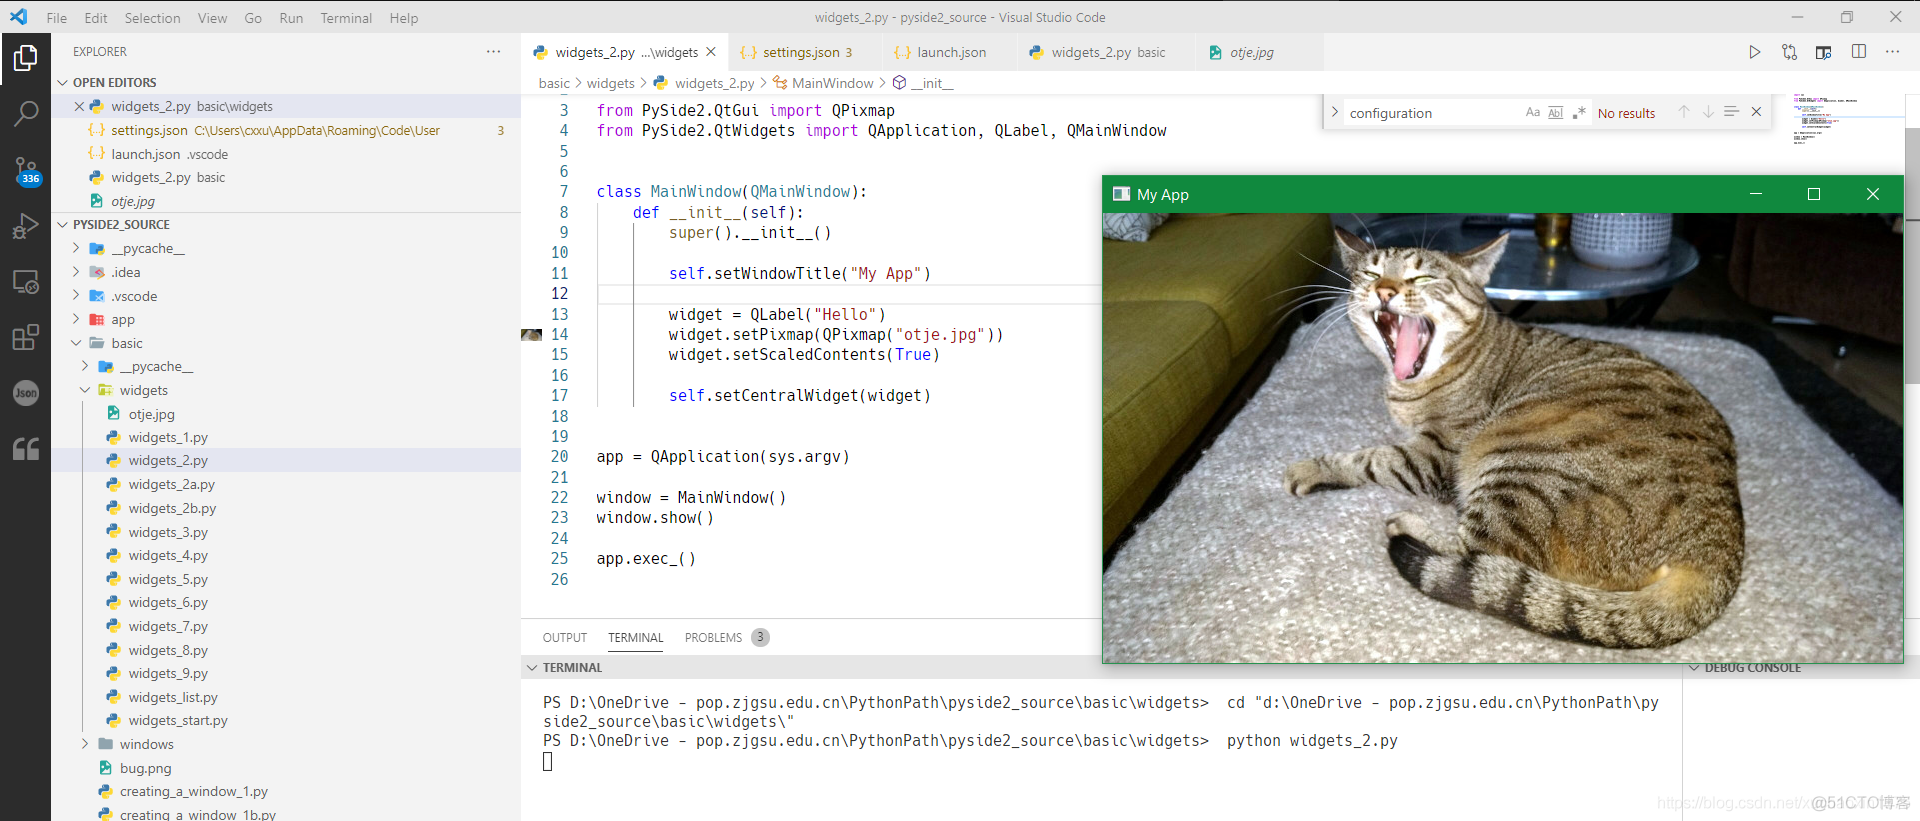Expand the top-level __pycache__ folder
Viewport: 1920px width, 821px height.
(x=76, y=248)
